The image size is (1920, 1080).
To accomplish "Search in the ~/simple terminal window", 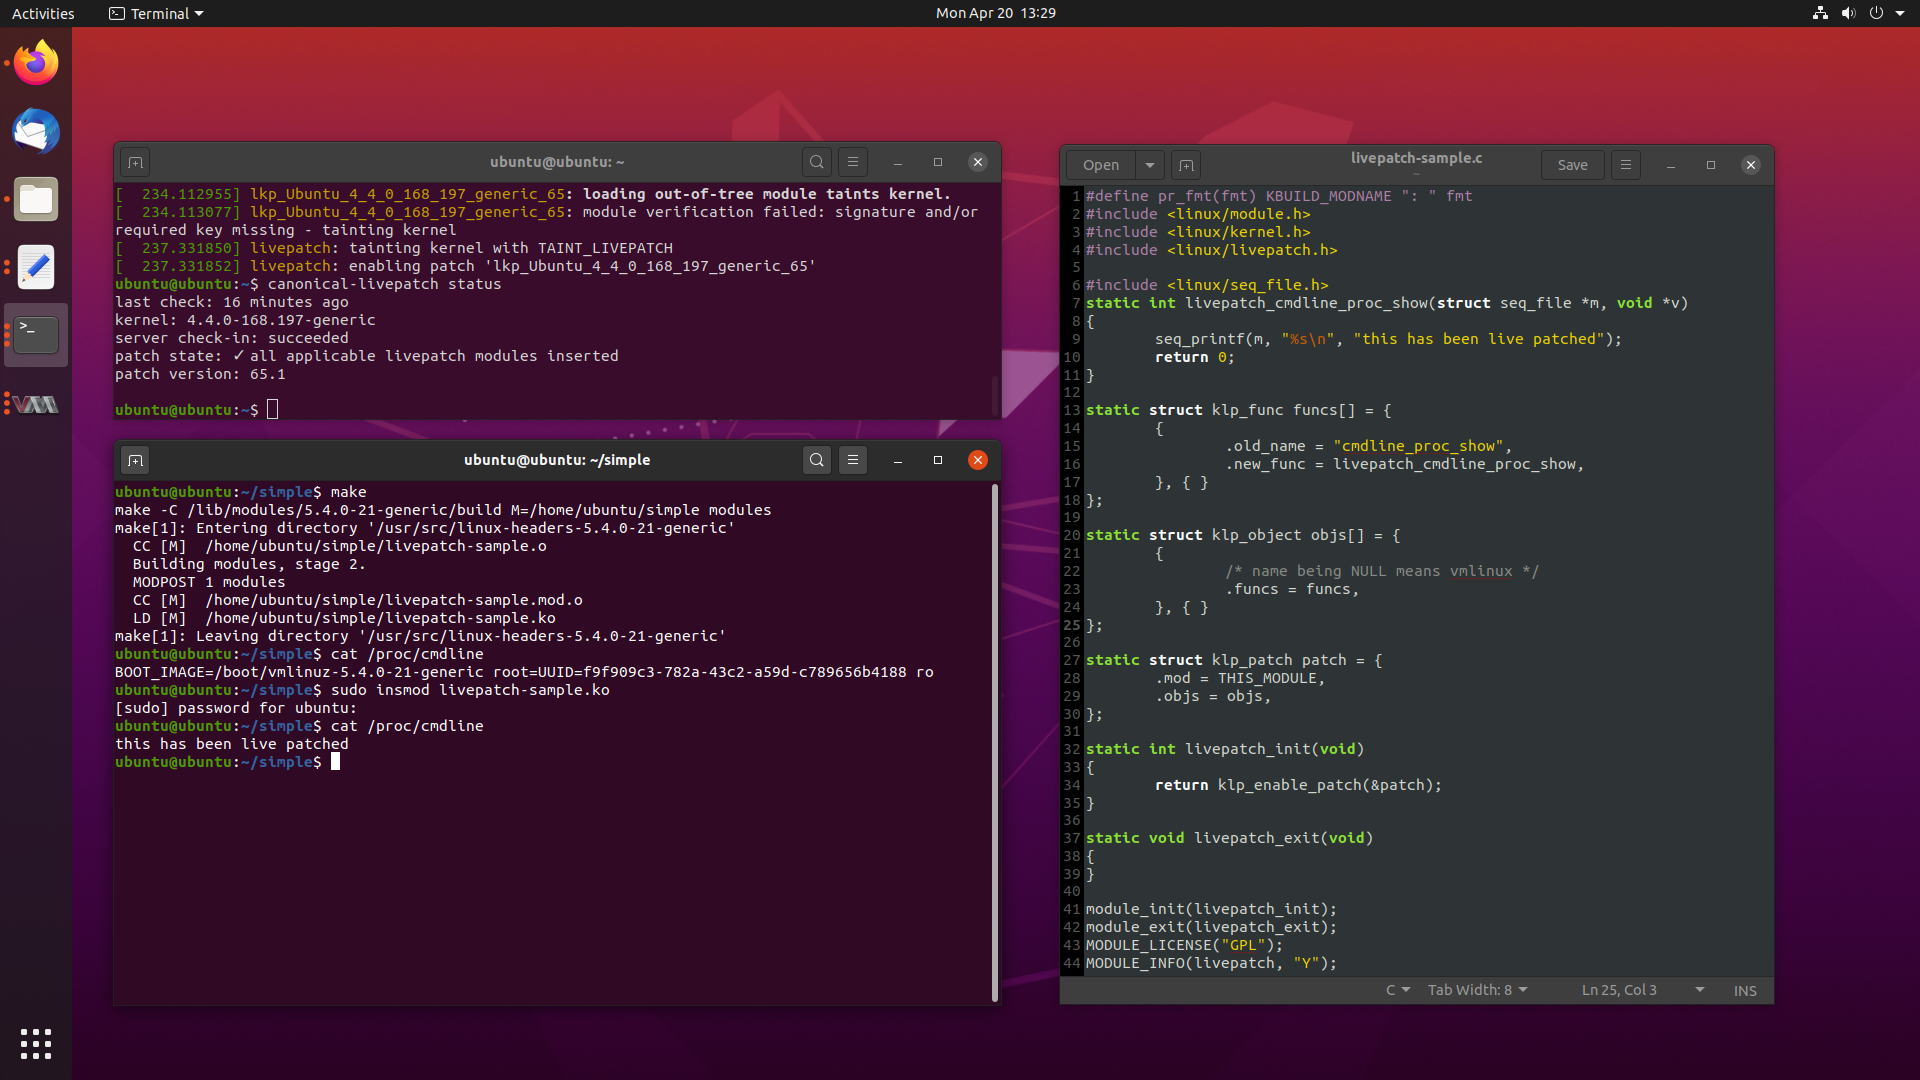I will (817, 460).
